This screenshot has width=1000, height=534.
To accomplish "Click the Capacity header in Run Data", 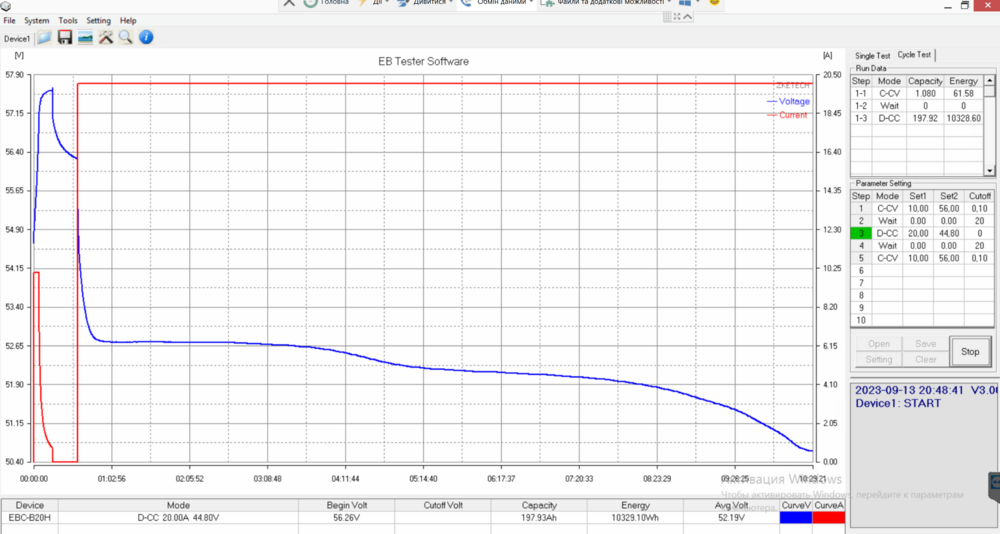I will coord(925,81).
